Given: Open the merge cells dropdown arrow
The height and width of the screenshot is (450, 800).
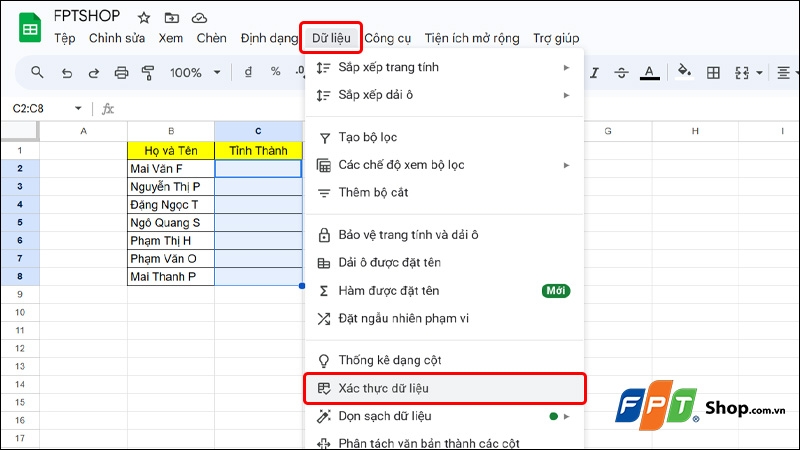Looking at the screenshot, I should click(x=759, y=73).
